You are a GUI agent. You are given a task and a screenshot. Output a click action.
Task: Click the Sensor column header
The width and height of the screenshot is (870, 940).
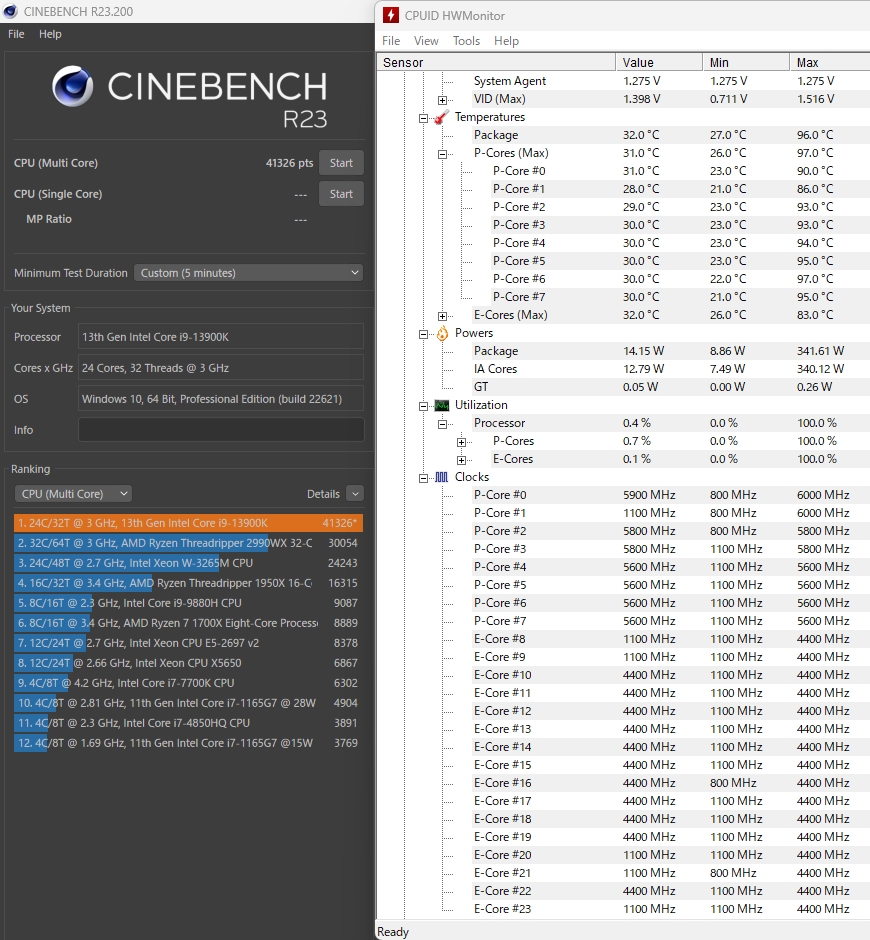[x=496, y=62]
